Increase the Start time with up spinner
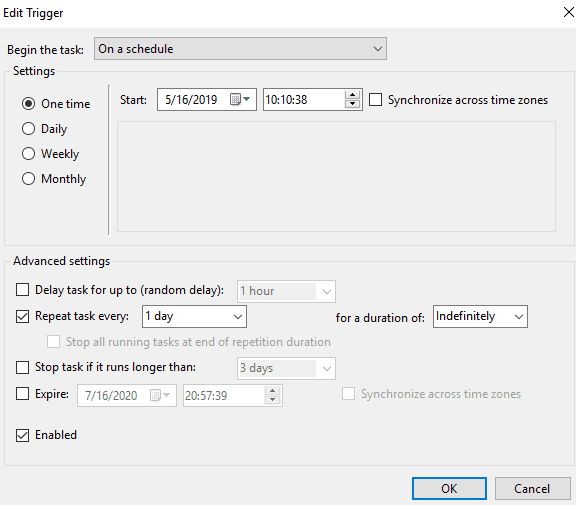The width and height of the screenshot is (576, 505). (x=352, y=95)
